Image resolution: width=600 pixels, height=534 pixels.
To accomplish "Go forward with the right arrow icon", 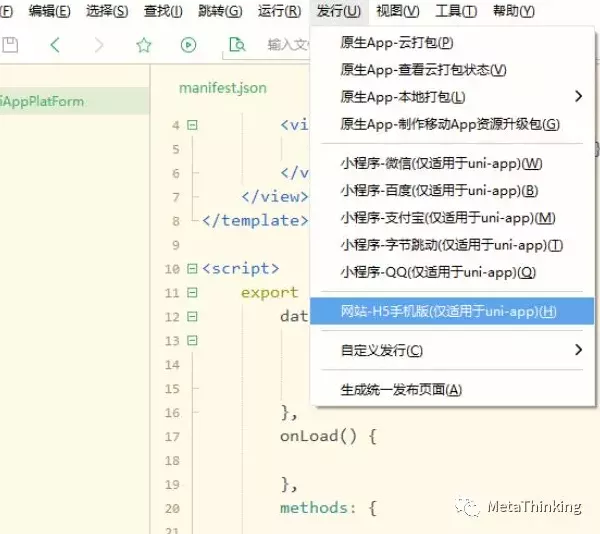I will [99, 45].
